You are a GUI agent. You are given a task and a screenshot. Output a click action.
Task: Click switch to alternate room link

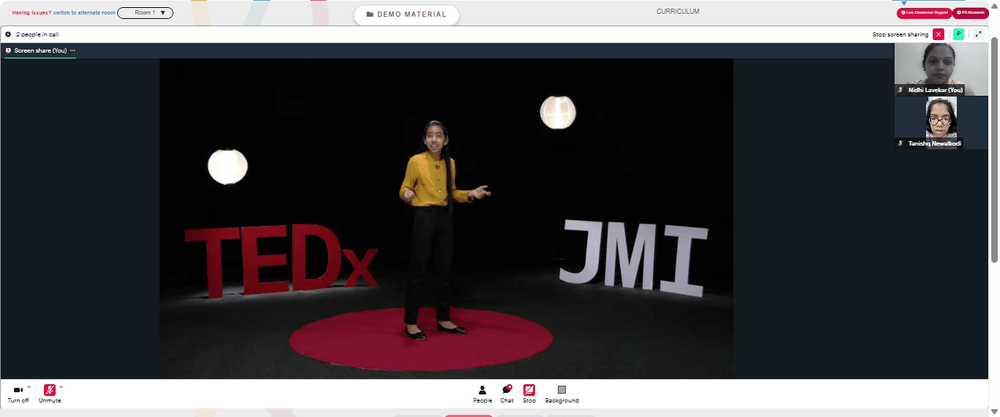(84, 13)
